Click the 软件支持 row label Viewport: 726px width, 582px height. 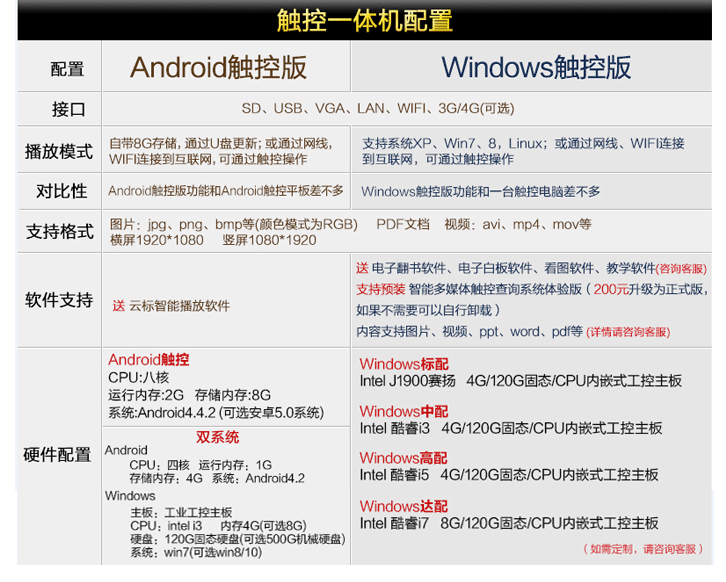click(59, 300)
